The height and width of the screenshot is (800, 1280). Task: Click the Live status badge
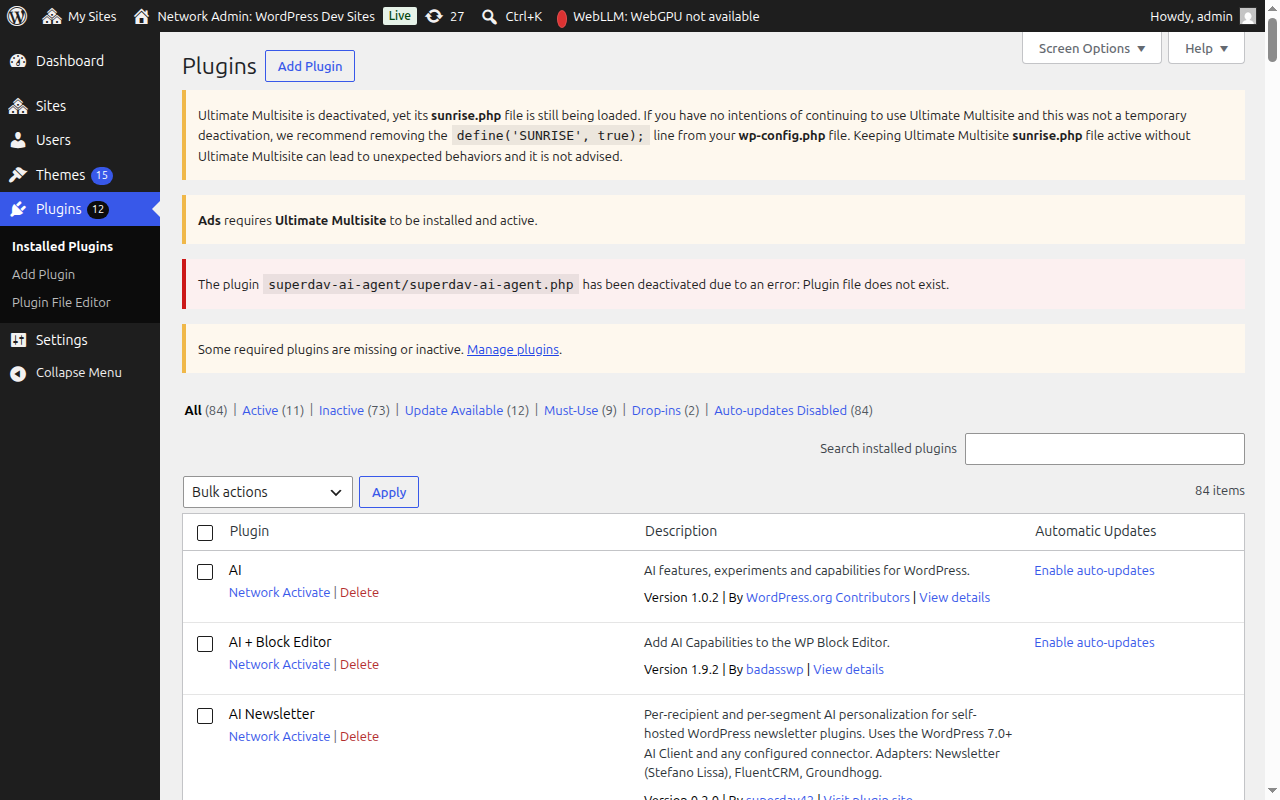pos(400,16)
